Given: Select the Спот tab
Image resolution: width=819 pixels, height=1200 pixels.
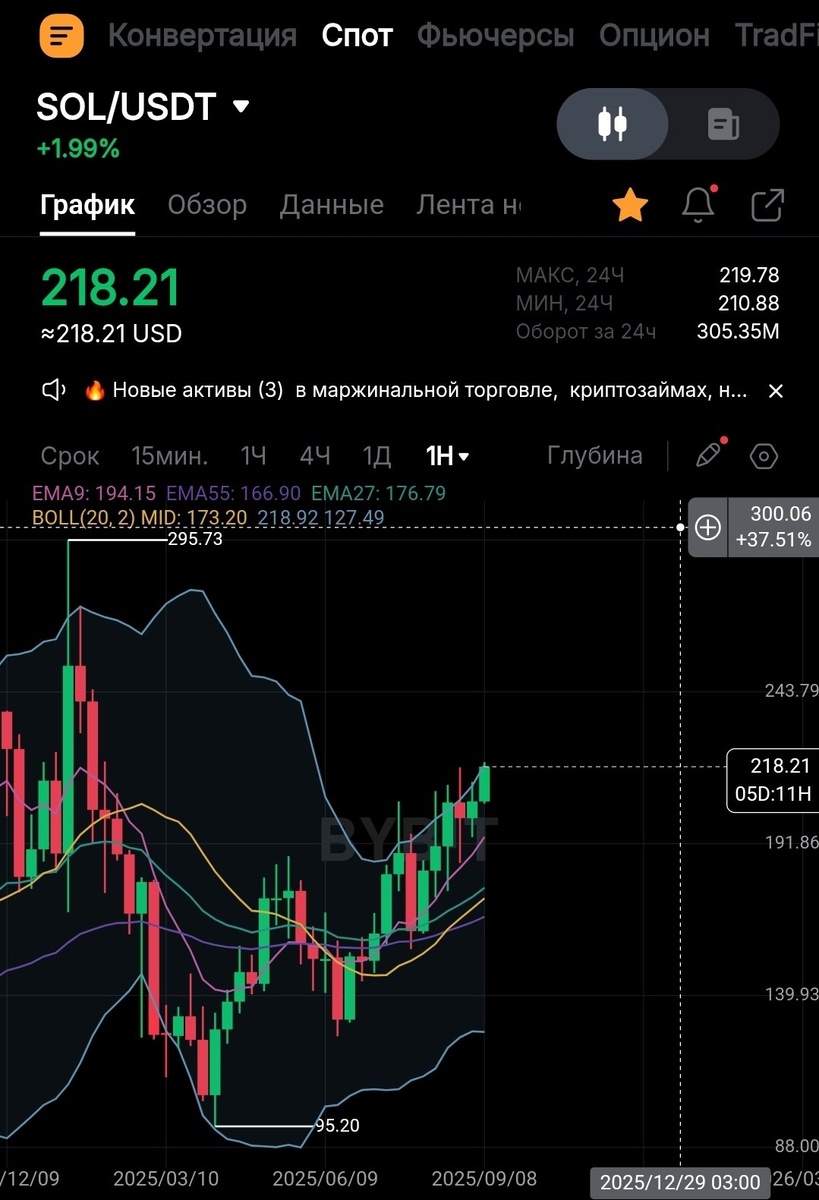Looking at the screenshot, I should point(357,36).
